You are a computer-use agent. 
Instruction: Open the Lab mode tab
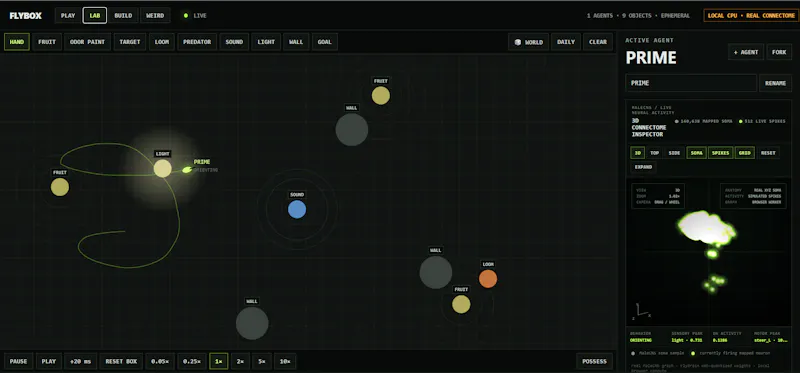[95, 16]
